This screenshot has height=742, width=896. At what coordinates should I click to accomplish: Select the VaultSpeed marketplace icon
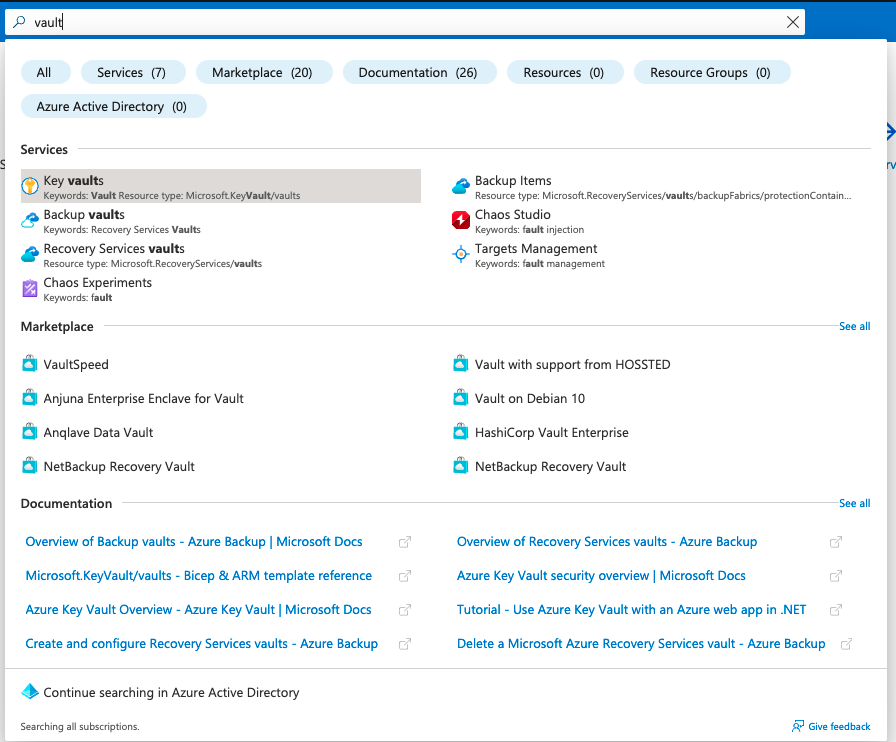(30, 364)
